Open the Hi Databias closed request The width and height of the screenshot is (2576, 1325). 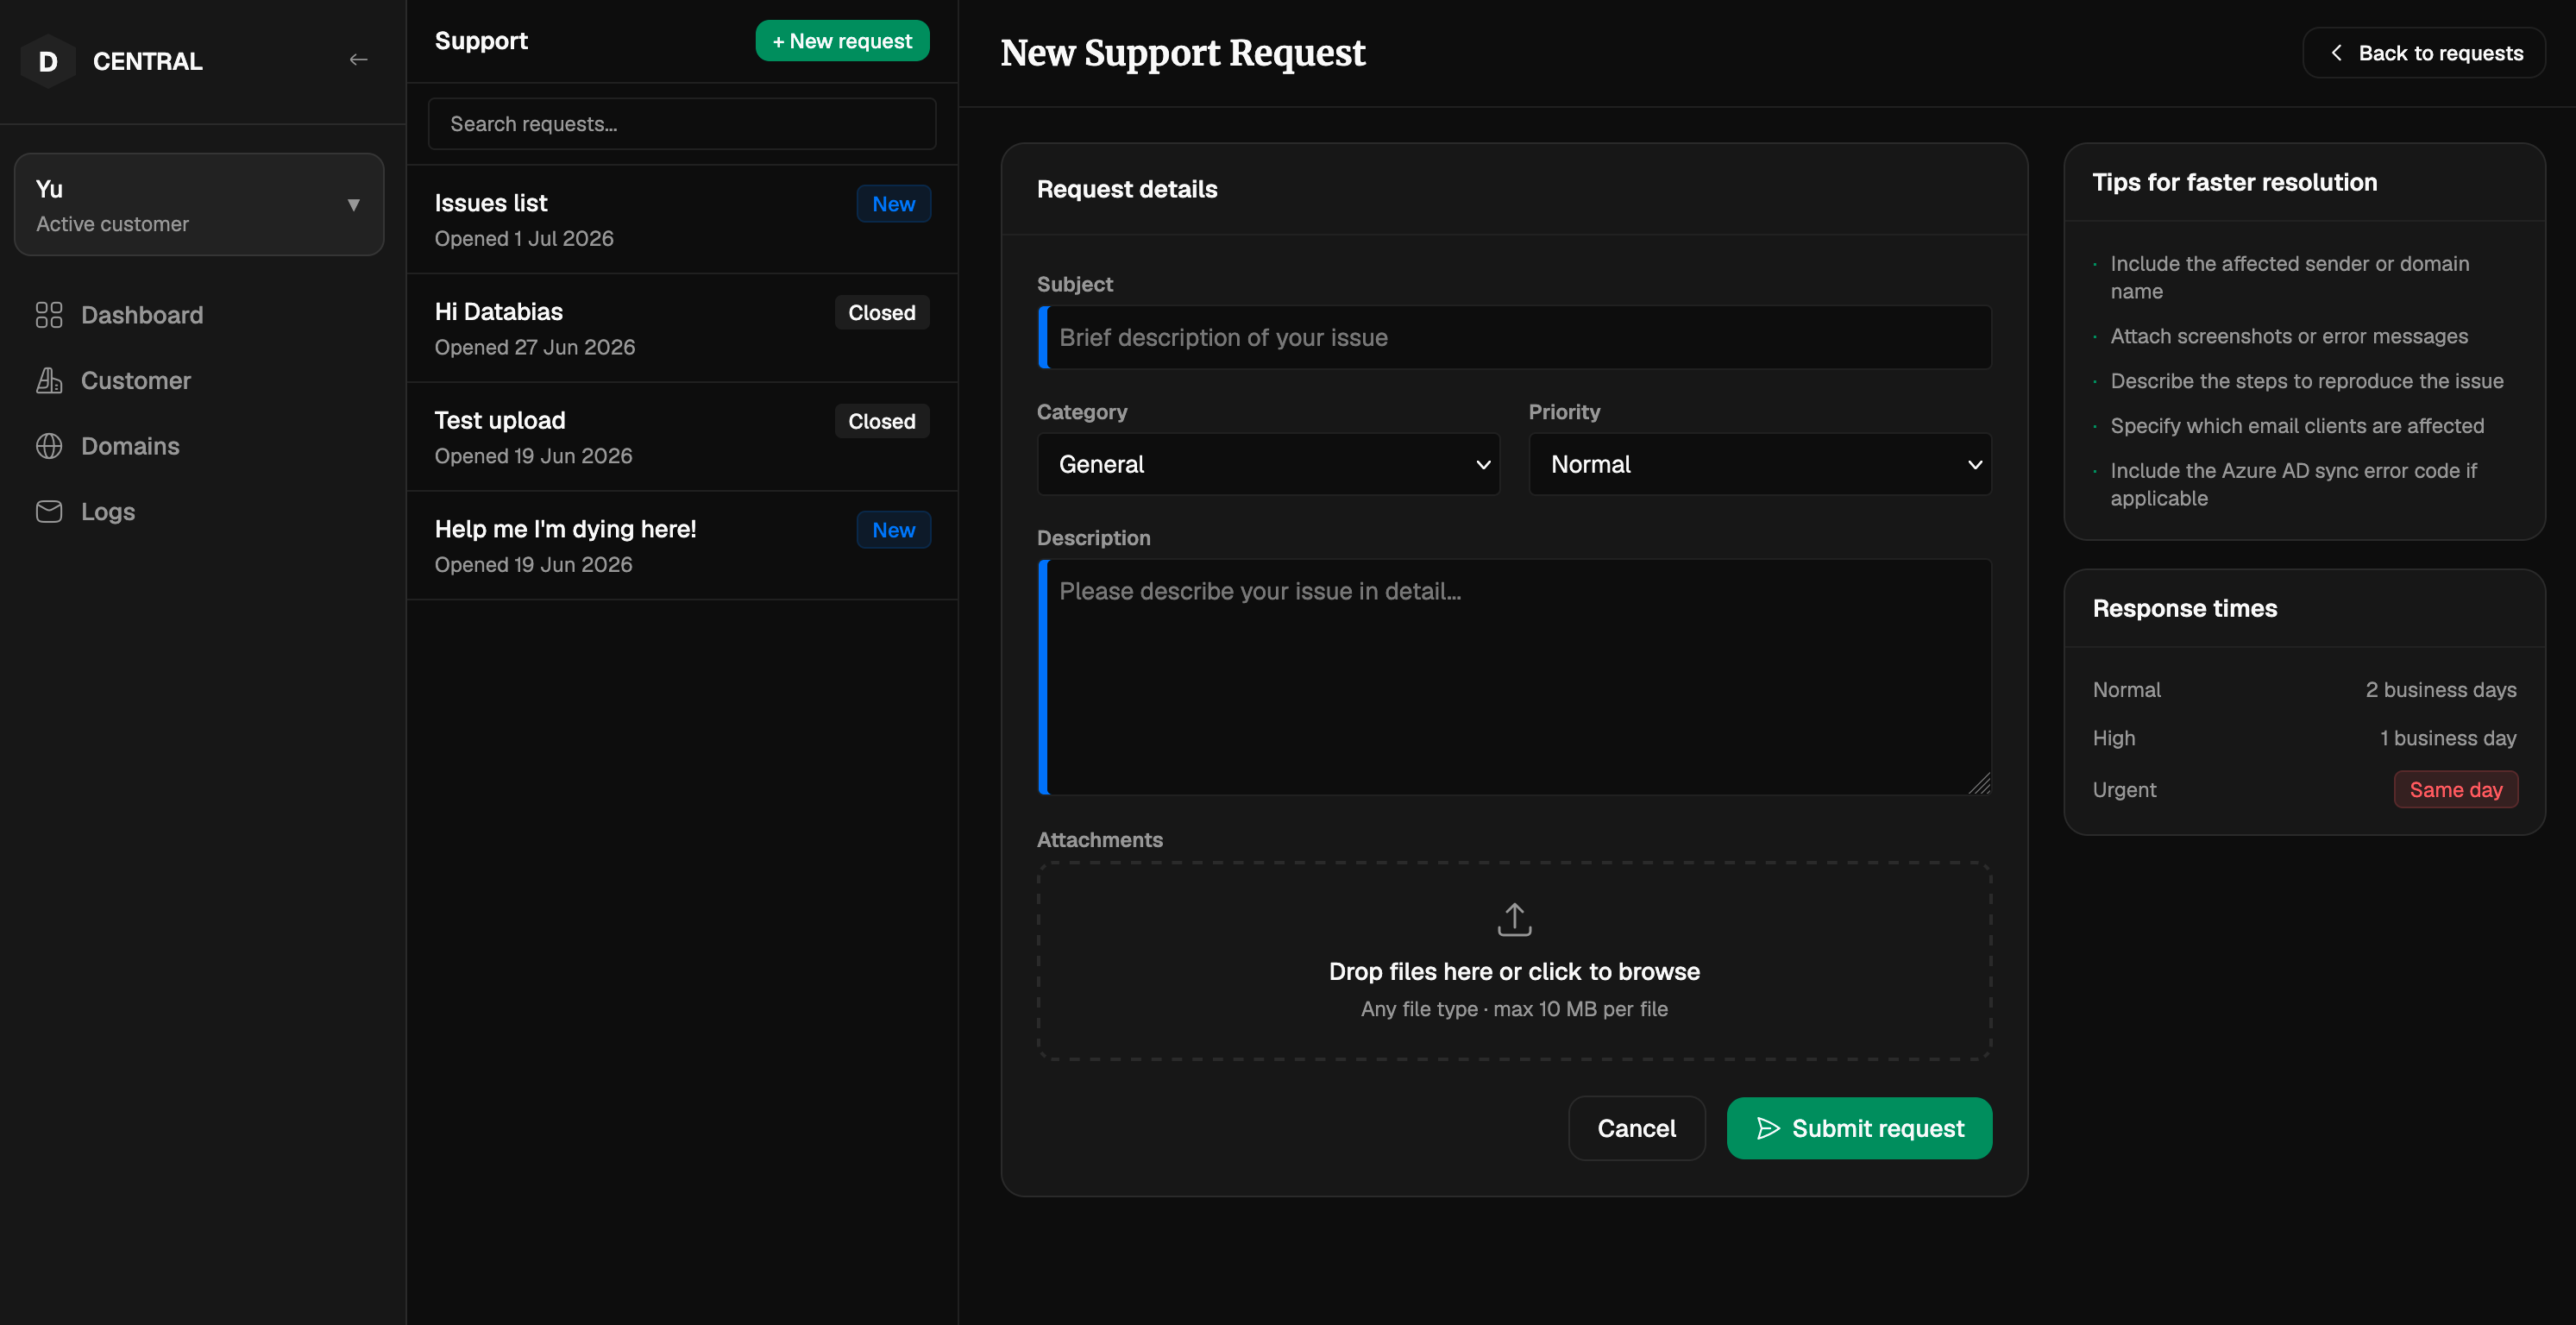click(x=682, y=329)
